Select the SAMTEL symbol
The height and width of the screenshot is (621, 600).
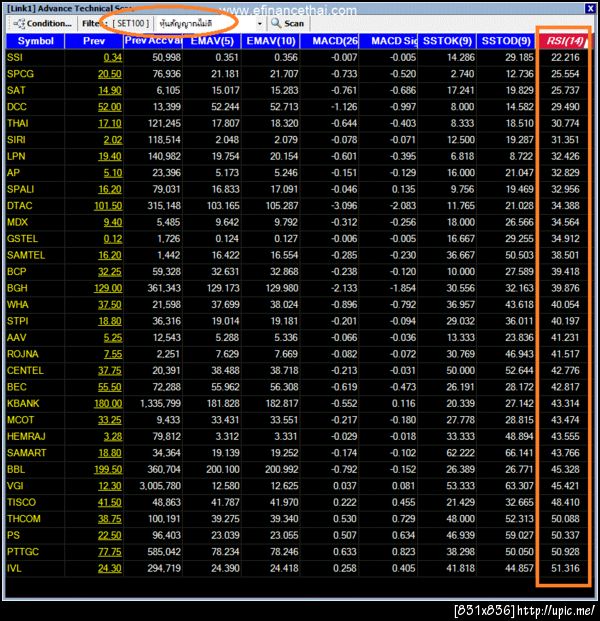(x=26, y=255)
